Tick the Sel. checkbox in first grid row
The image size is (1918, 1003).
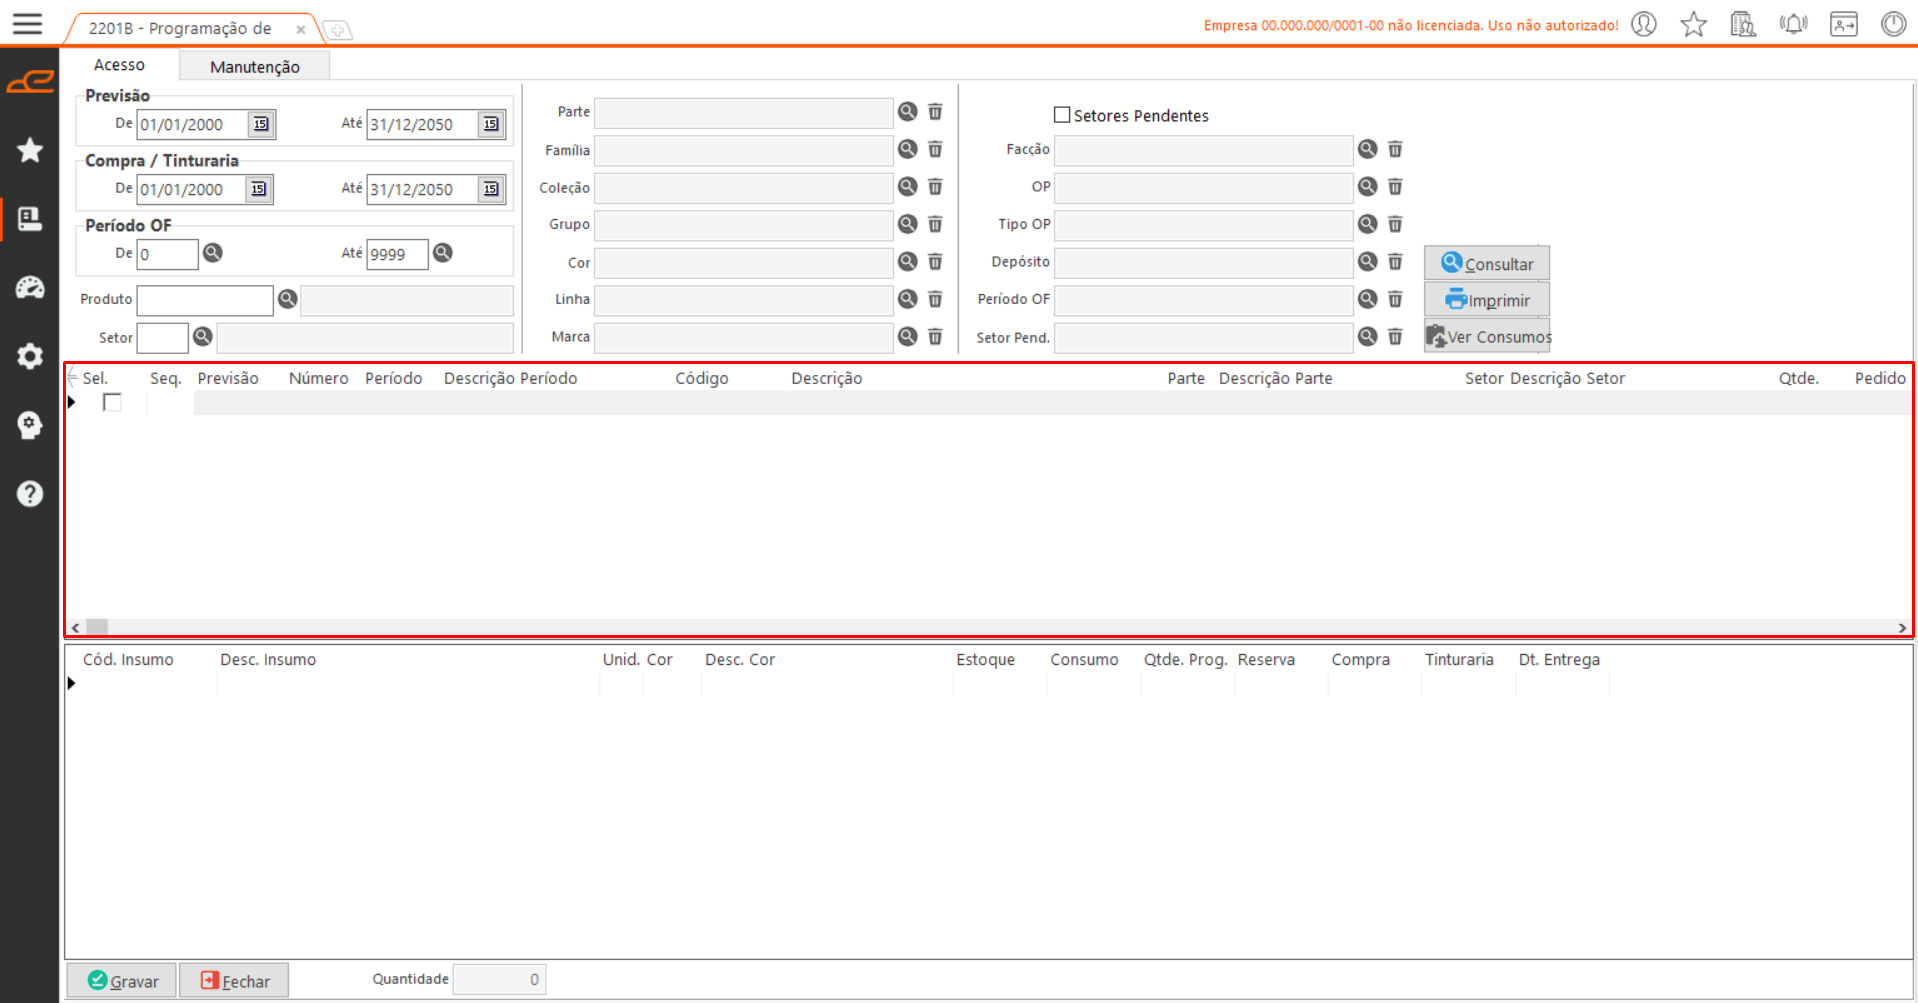click(112, 402)
